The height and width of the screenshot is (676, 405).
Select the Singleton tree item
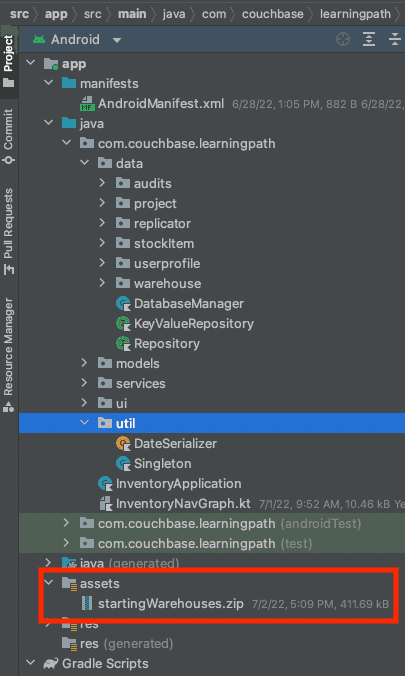tap(212, 463)
